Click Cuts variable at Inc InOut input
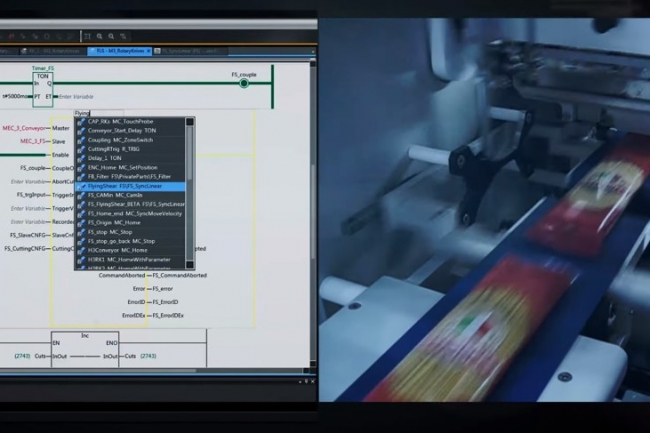 [x=40, y=356]
